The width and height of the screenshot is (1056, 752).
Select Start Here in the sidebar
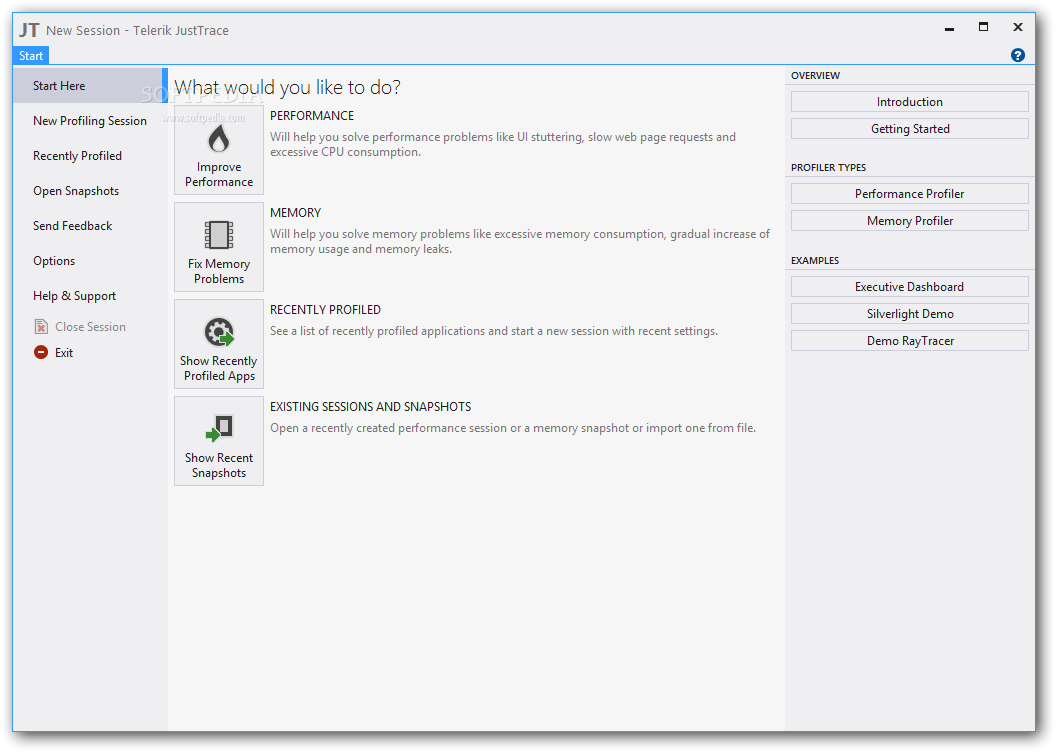[90, 86]
